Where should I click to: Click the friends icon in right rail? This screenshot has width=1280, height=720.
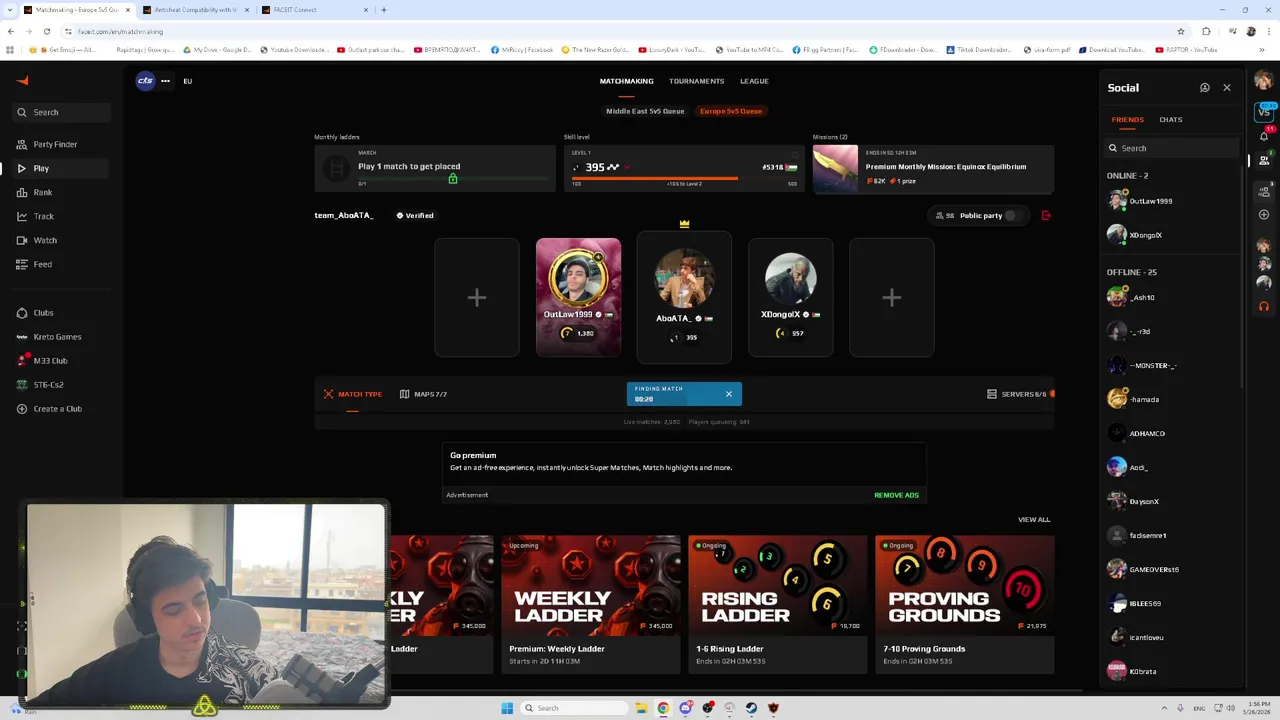click(x=1264, y=161)
